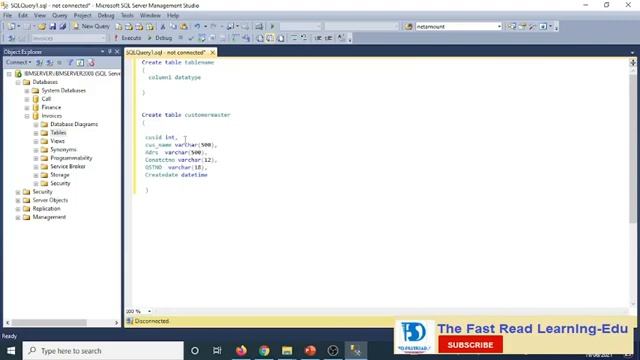The height and width of the screenshot is (360, 640).
Task: Expand System Databases node
Action: pyautogui.click(x=27, y=91)
